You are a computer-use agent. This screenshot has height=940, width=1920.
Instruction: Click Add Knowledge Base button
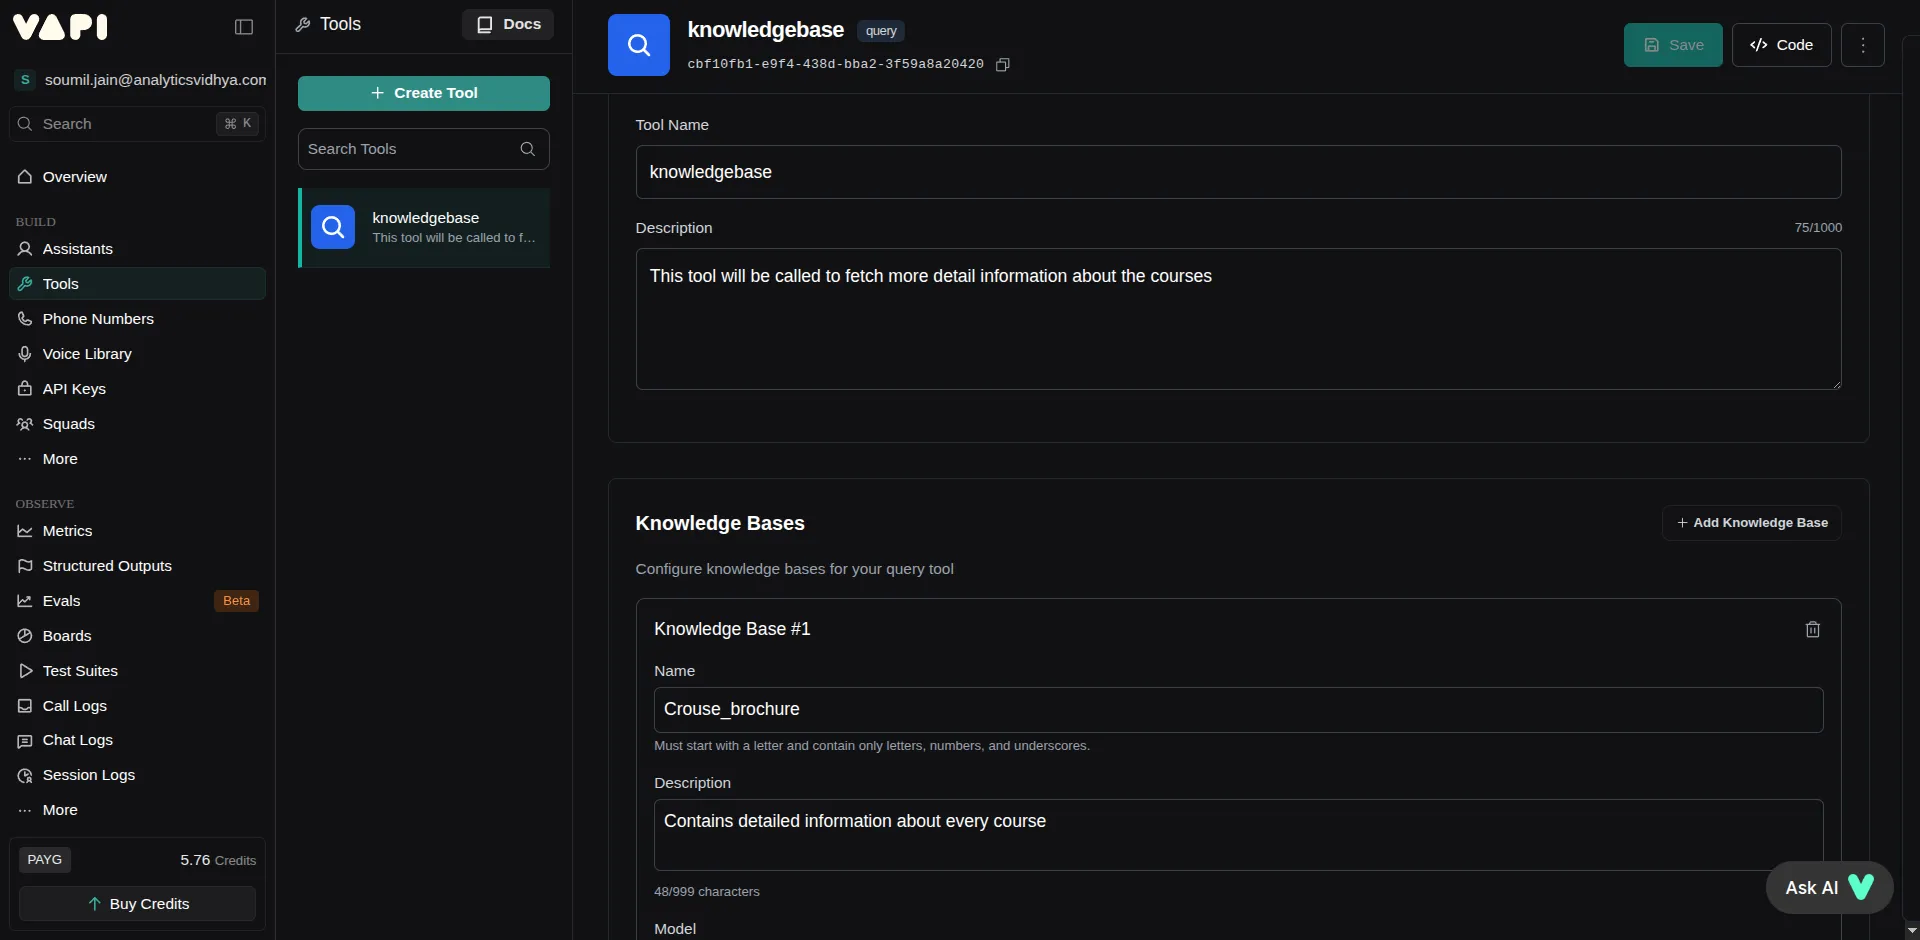click(1751, 523)
